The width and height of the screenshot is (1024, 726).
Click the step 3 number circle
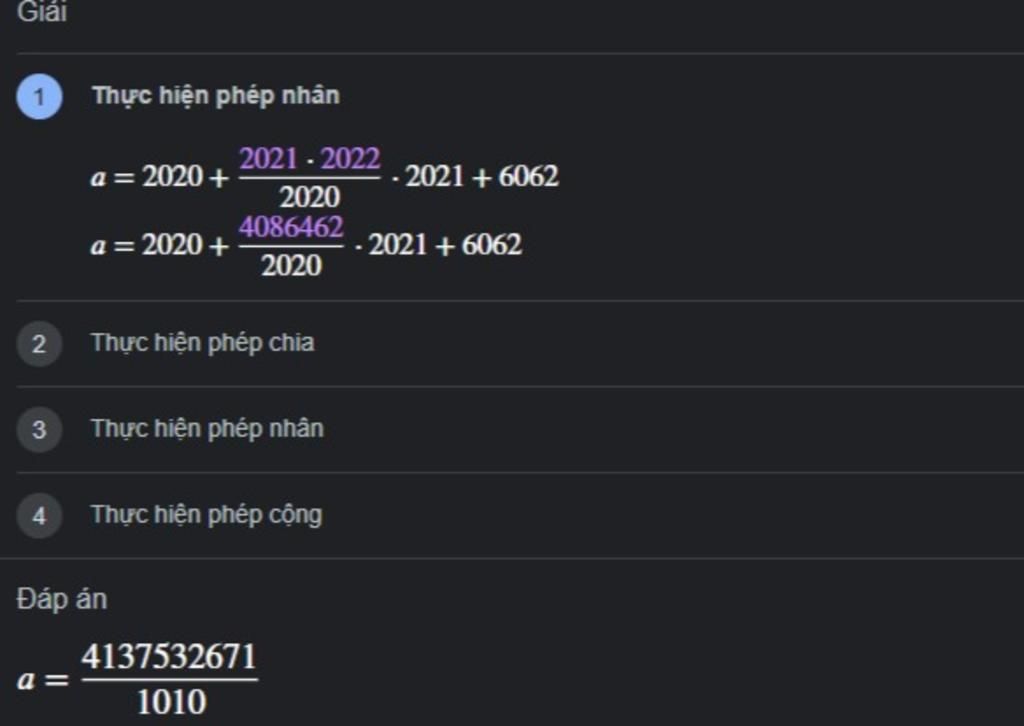[x=39, y=429]
